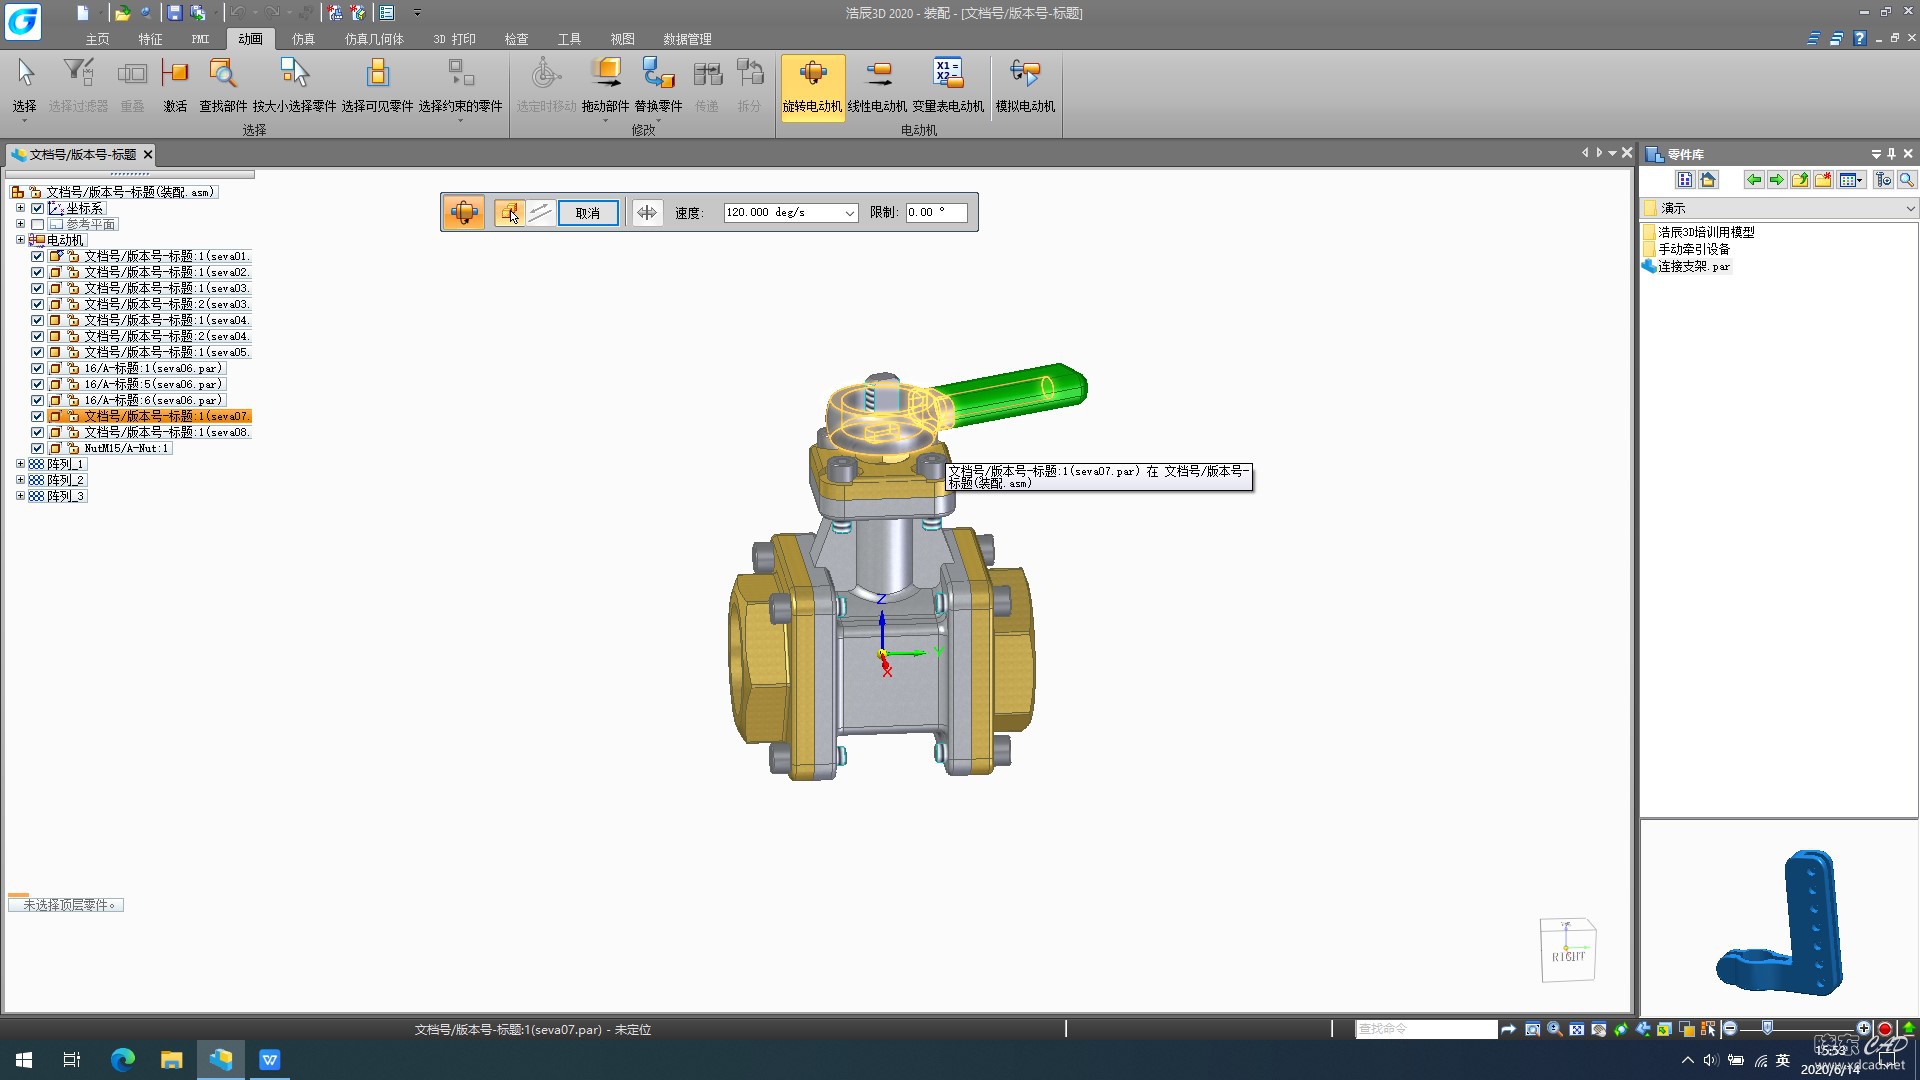Switch to the 主页 ribbon tab
The image size is (1920, 1080).
97,39
